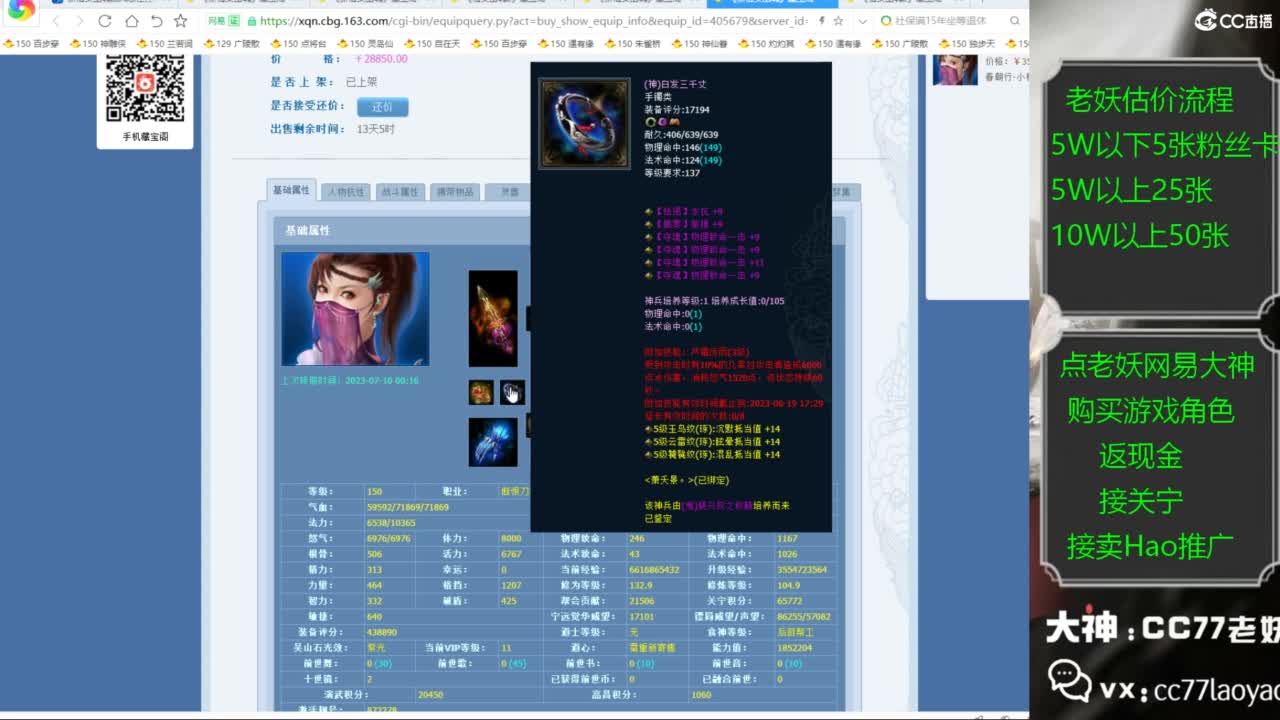Click the search magnifier icon in the search box
1280x720 pixels.
[1014, 20]
